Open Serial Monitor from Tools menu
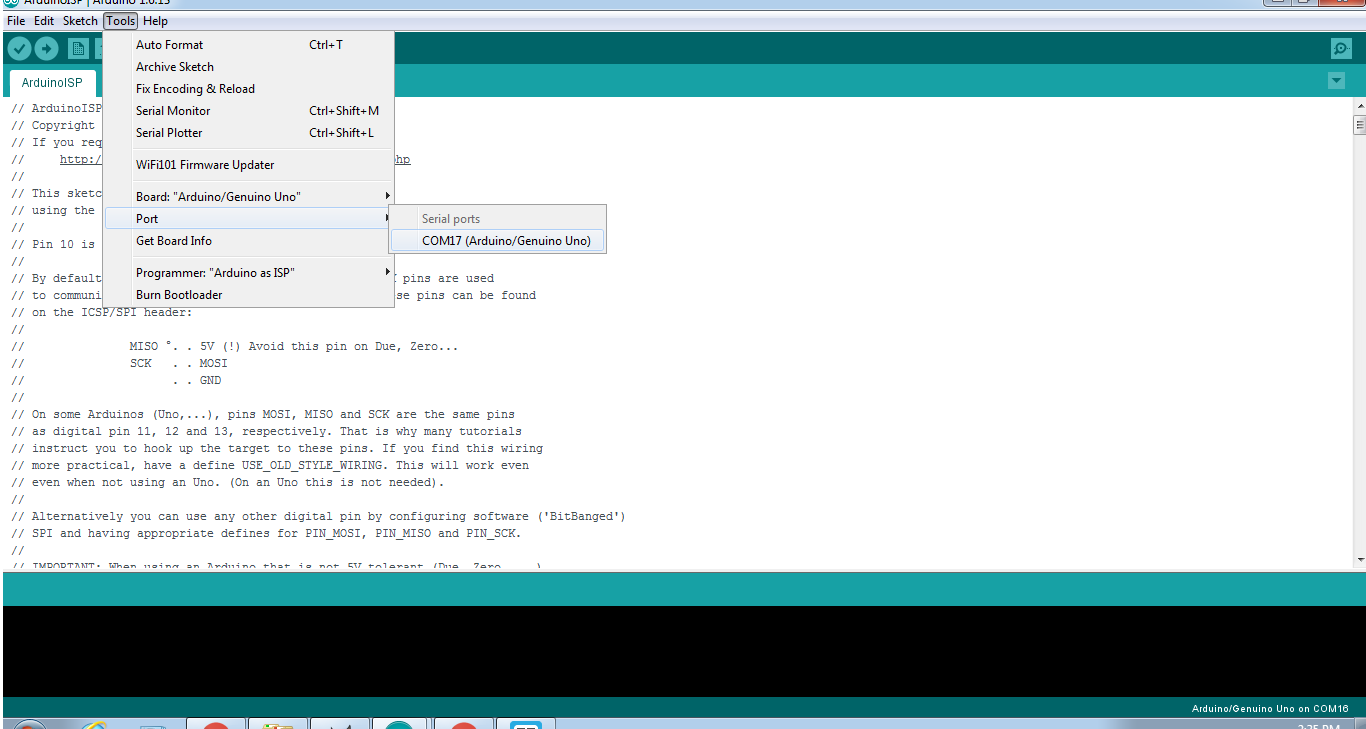1366x729 pixels. 249,111
